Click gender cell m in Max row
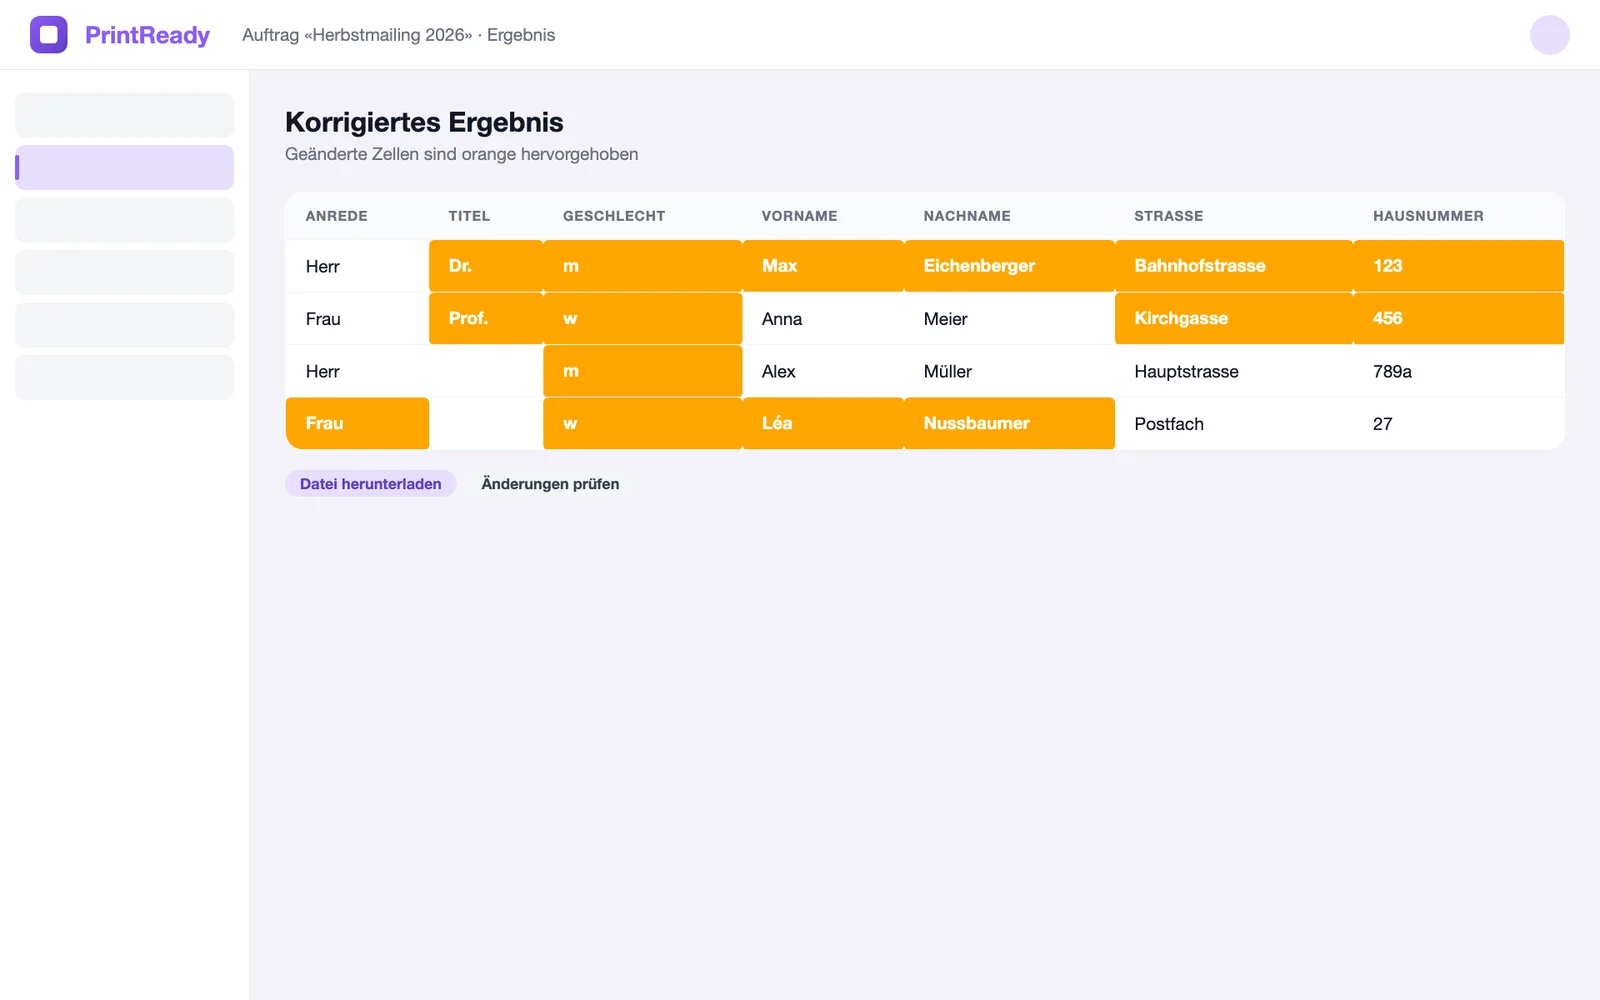This screenshot has width=1600, height=1000. tap(643, 266)
